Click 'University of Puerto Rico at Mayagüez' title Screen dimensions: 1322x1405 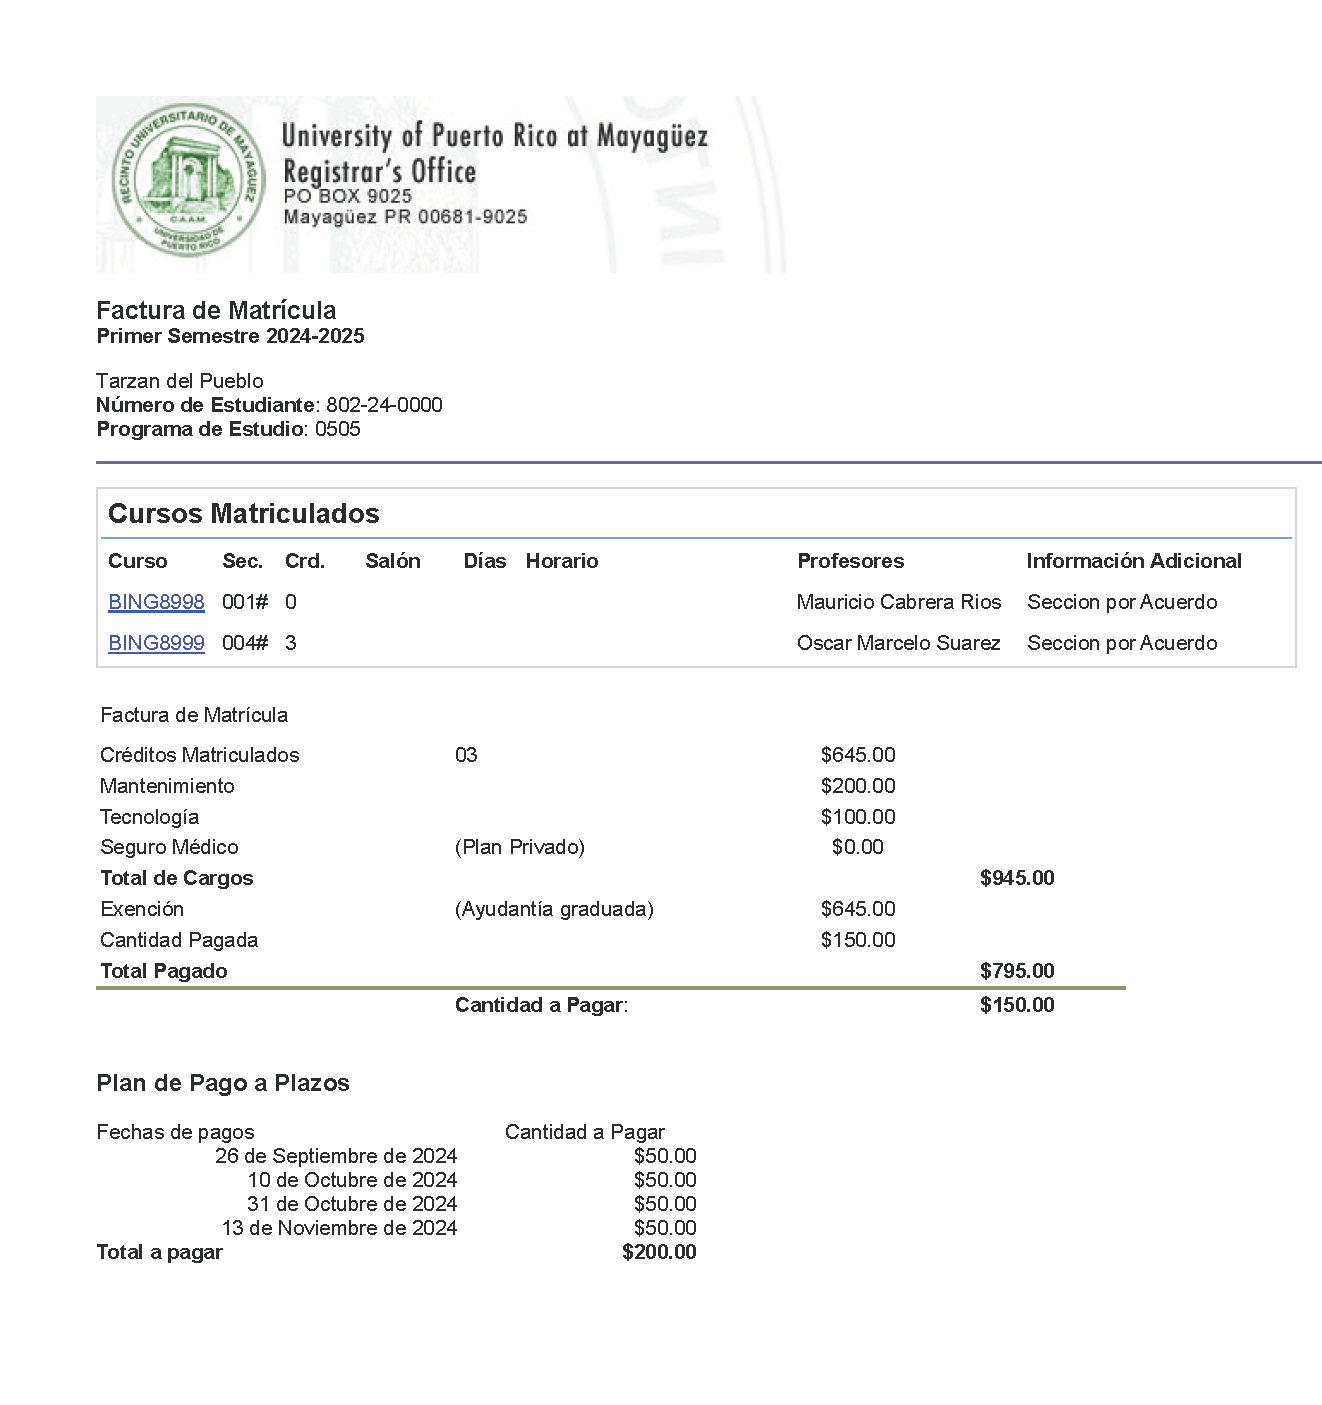tap(495, 135)
